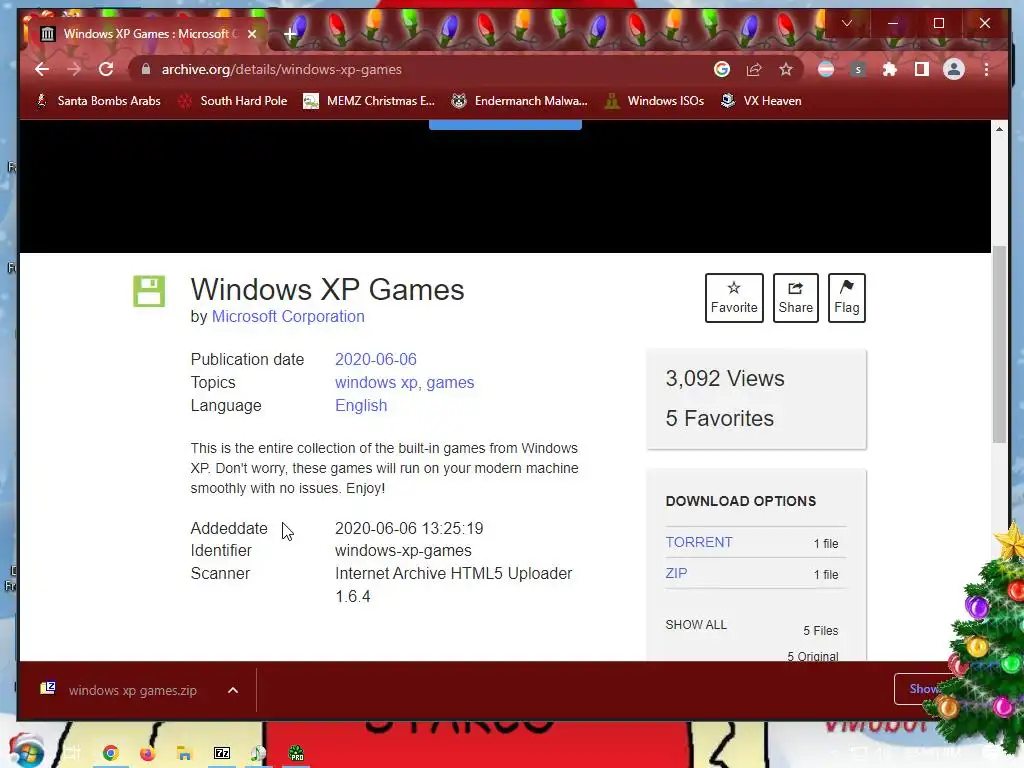This screenshot has width=1024, height=768.
Task: Share this page from address bar
Action: pos(754,69)
